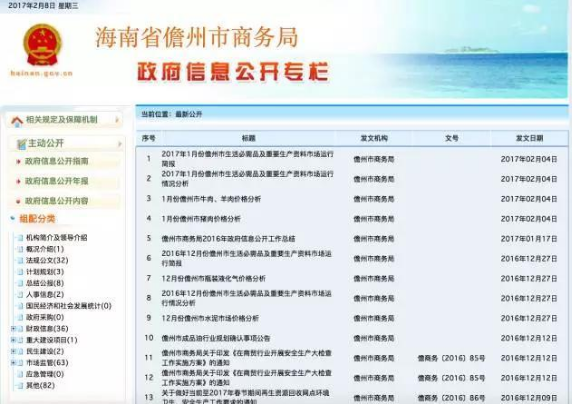The width and height of the screenshot is (572, 404).
Task: Click the page icon beside 人事信息(2)
Action: [20, 295]
